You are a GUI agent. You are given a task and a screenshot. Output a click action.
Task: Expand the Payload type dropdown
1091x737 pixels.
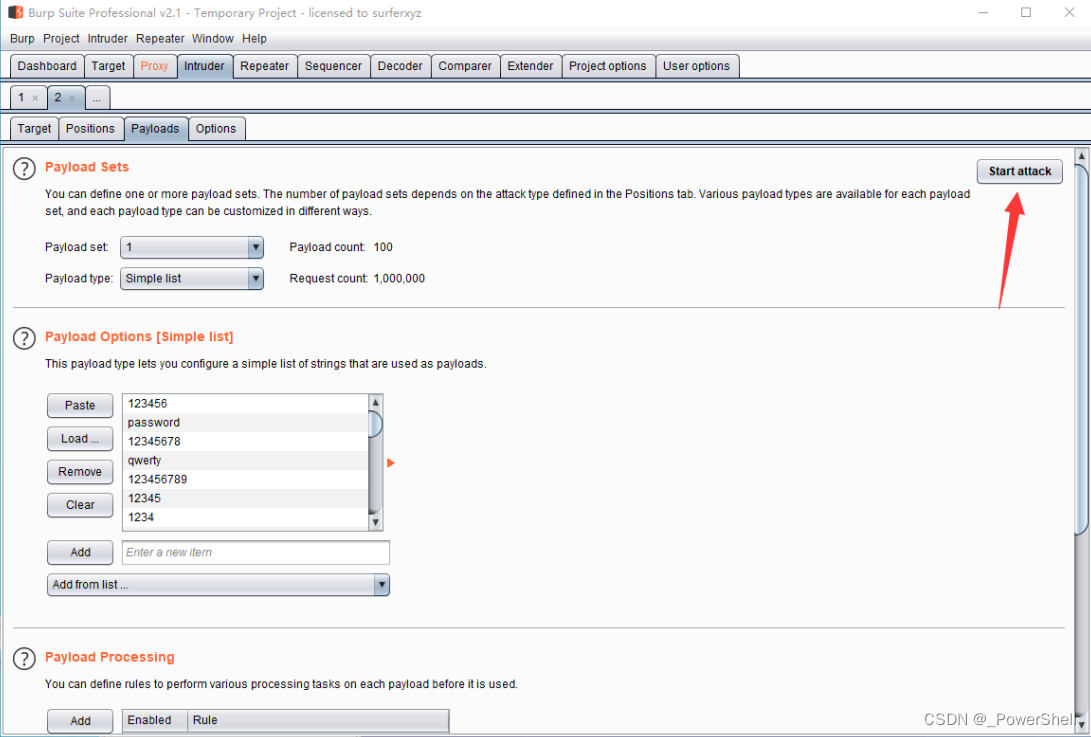(x=255, y=278)
